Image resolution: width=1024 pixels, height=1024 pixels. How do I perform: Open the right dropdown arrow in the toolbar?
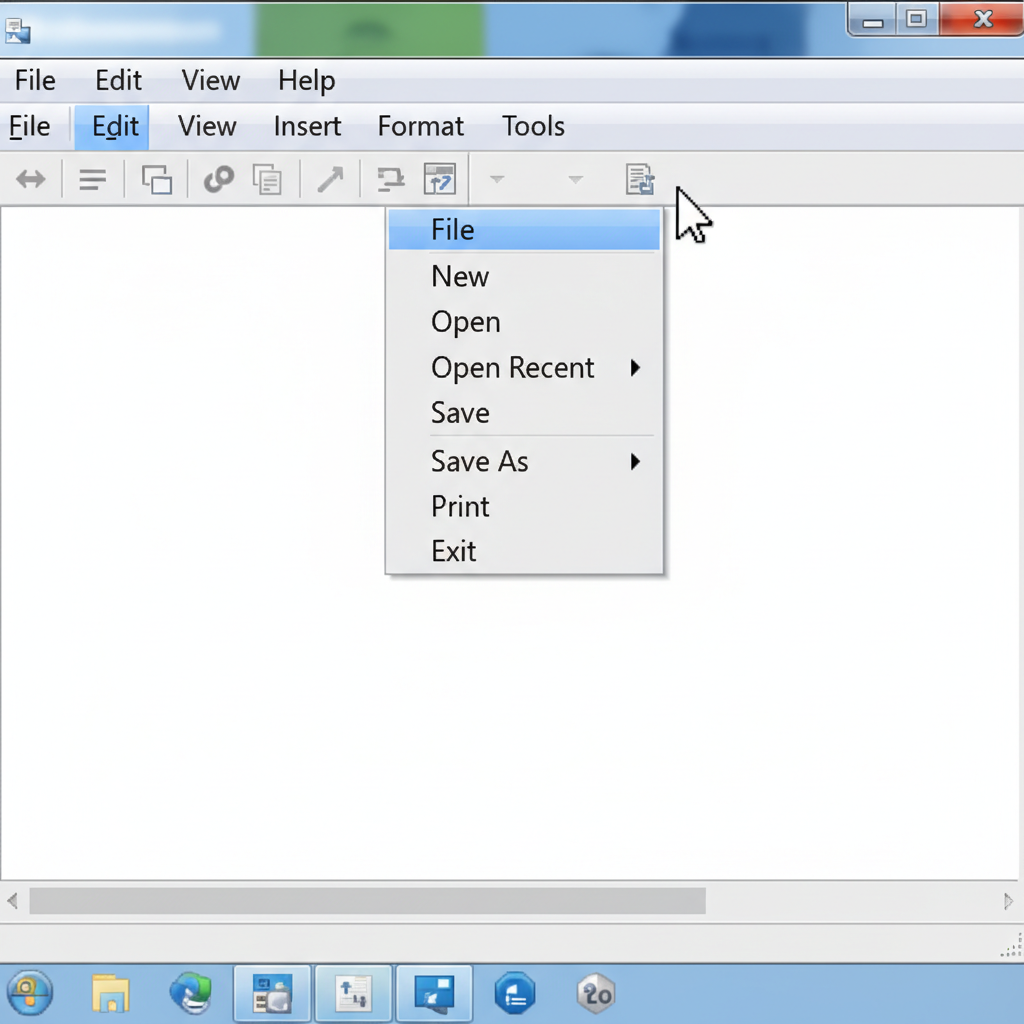[x=575, y=180]
